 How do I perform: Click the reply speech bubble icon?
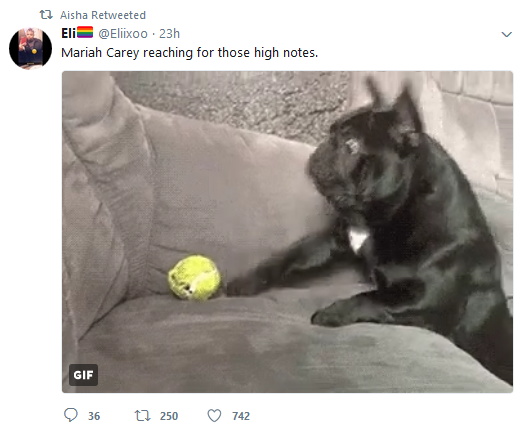point(71,415)
